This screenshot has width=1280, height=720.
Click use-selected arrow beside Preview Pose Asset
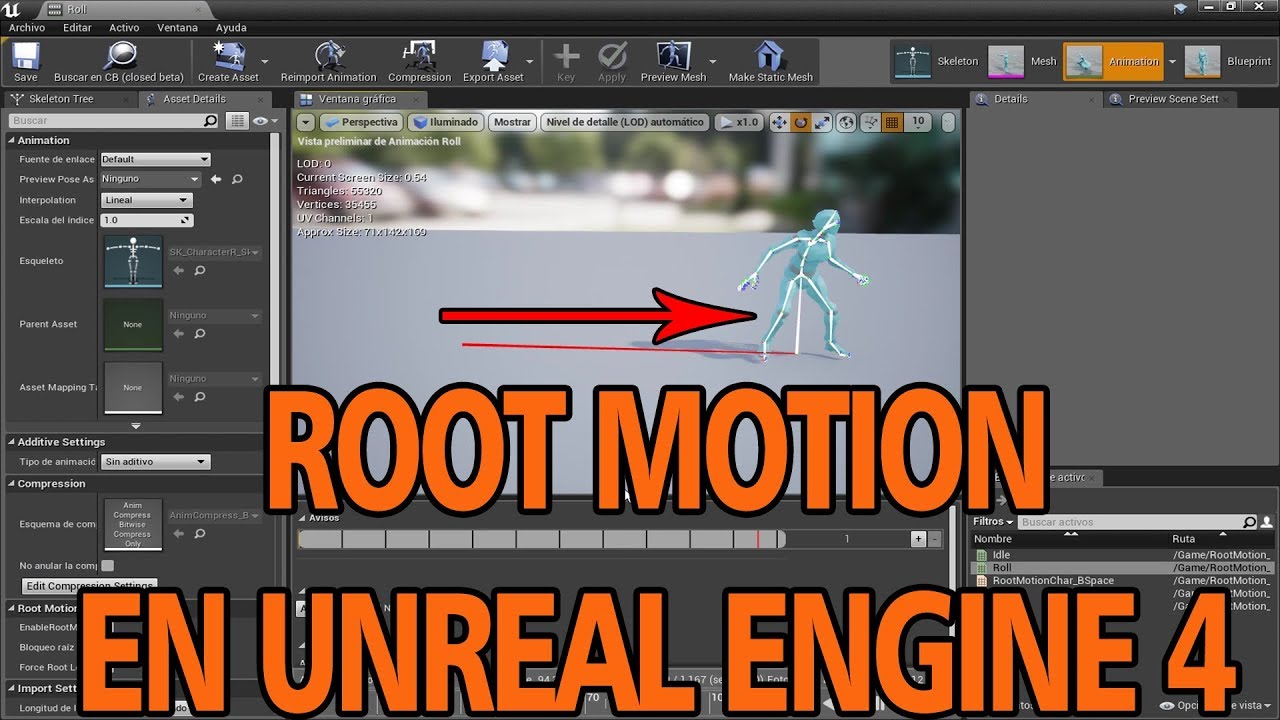coord(215,179)
